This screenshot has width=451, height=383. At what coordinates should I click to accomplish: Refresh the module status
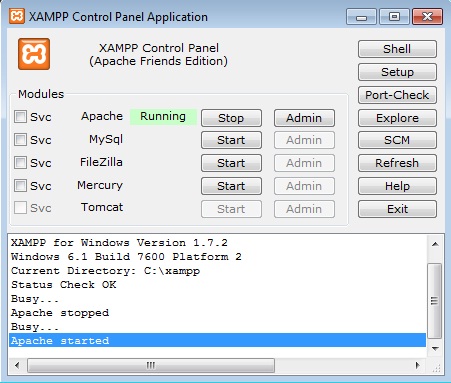coord(397,163)
